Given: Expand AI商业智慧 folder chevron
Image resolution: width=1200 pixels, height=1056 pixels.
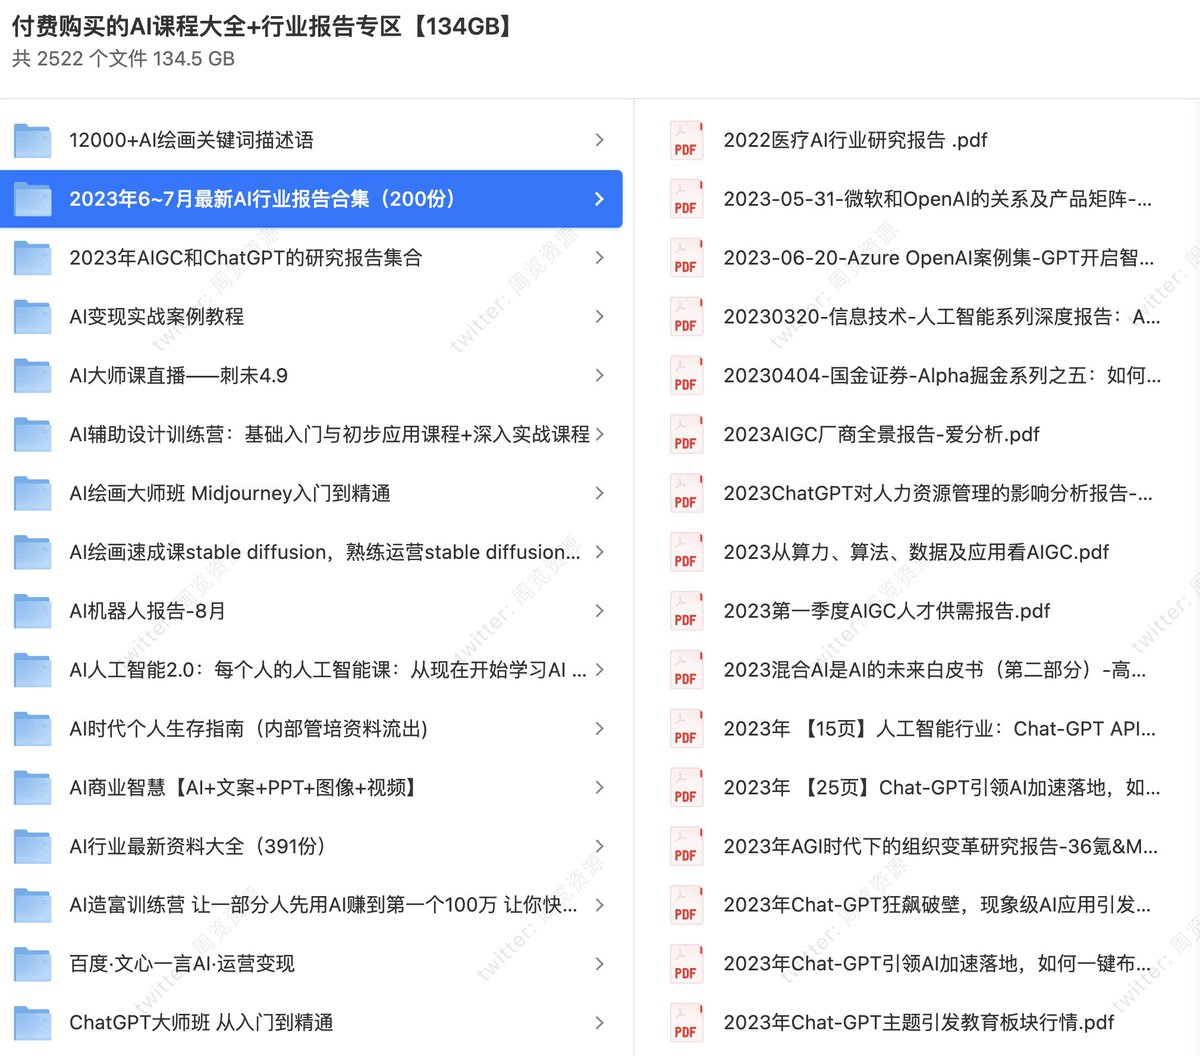Looking at the screenshot, I should point(599,788).
